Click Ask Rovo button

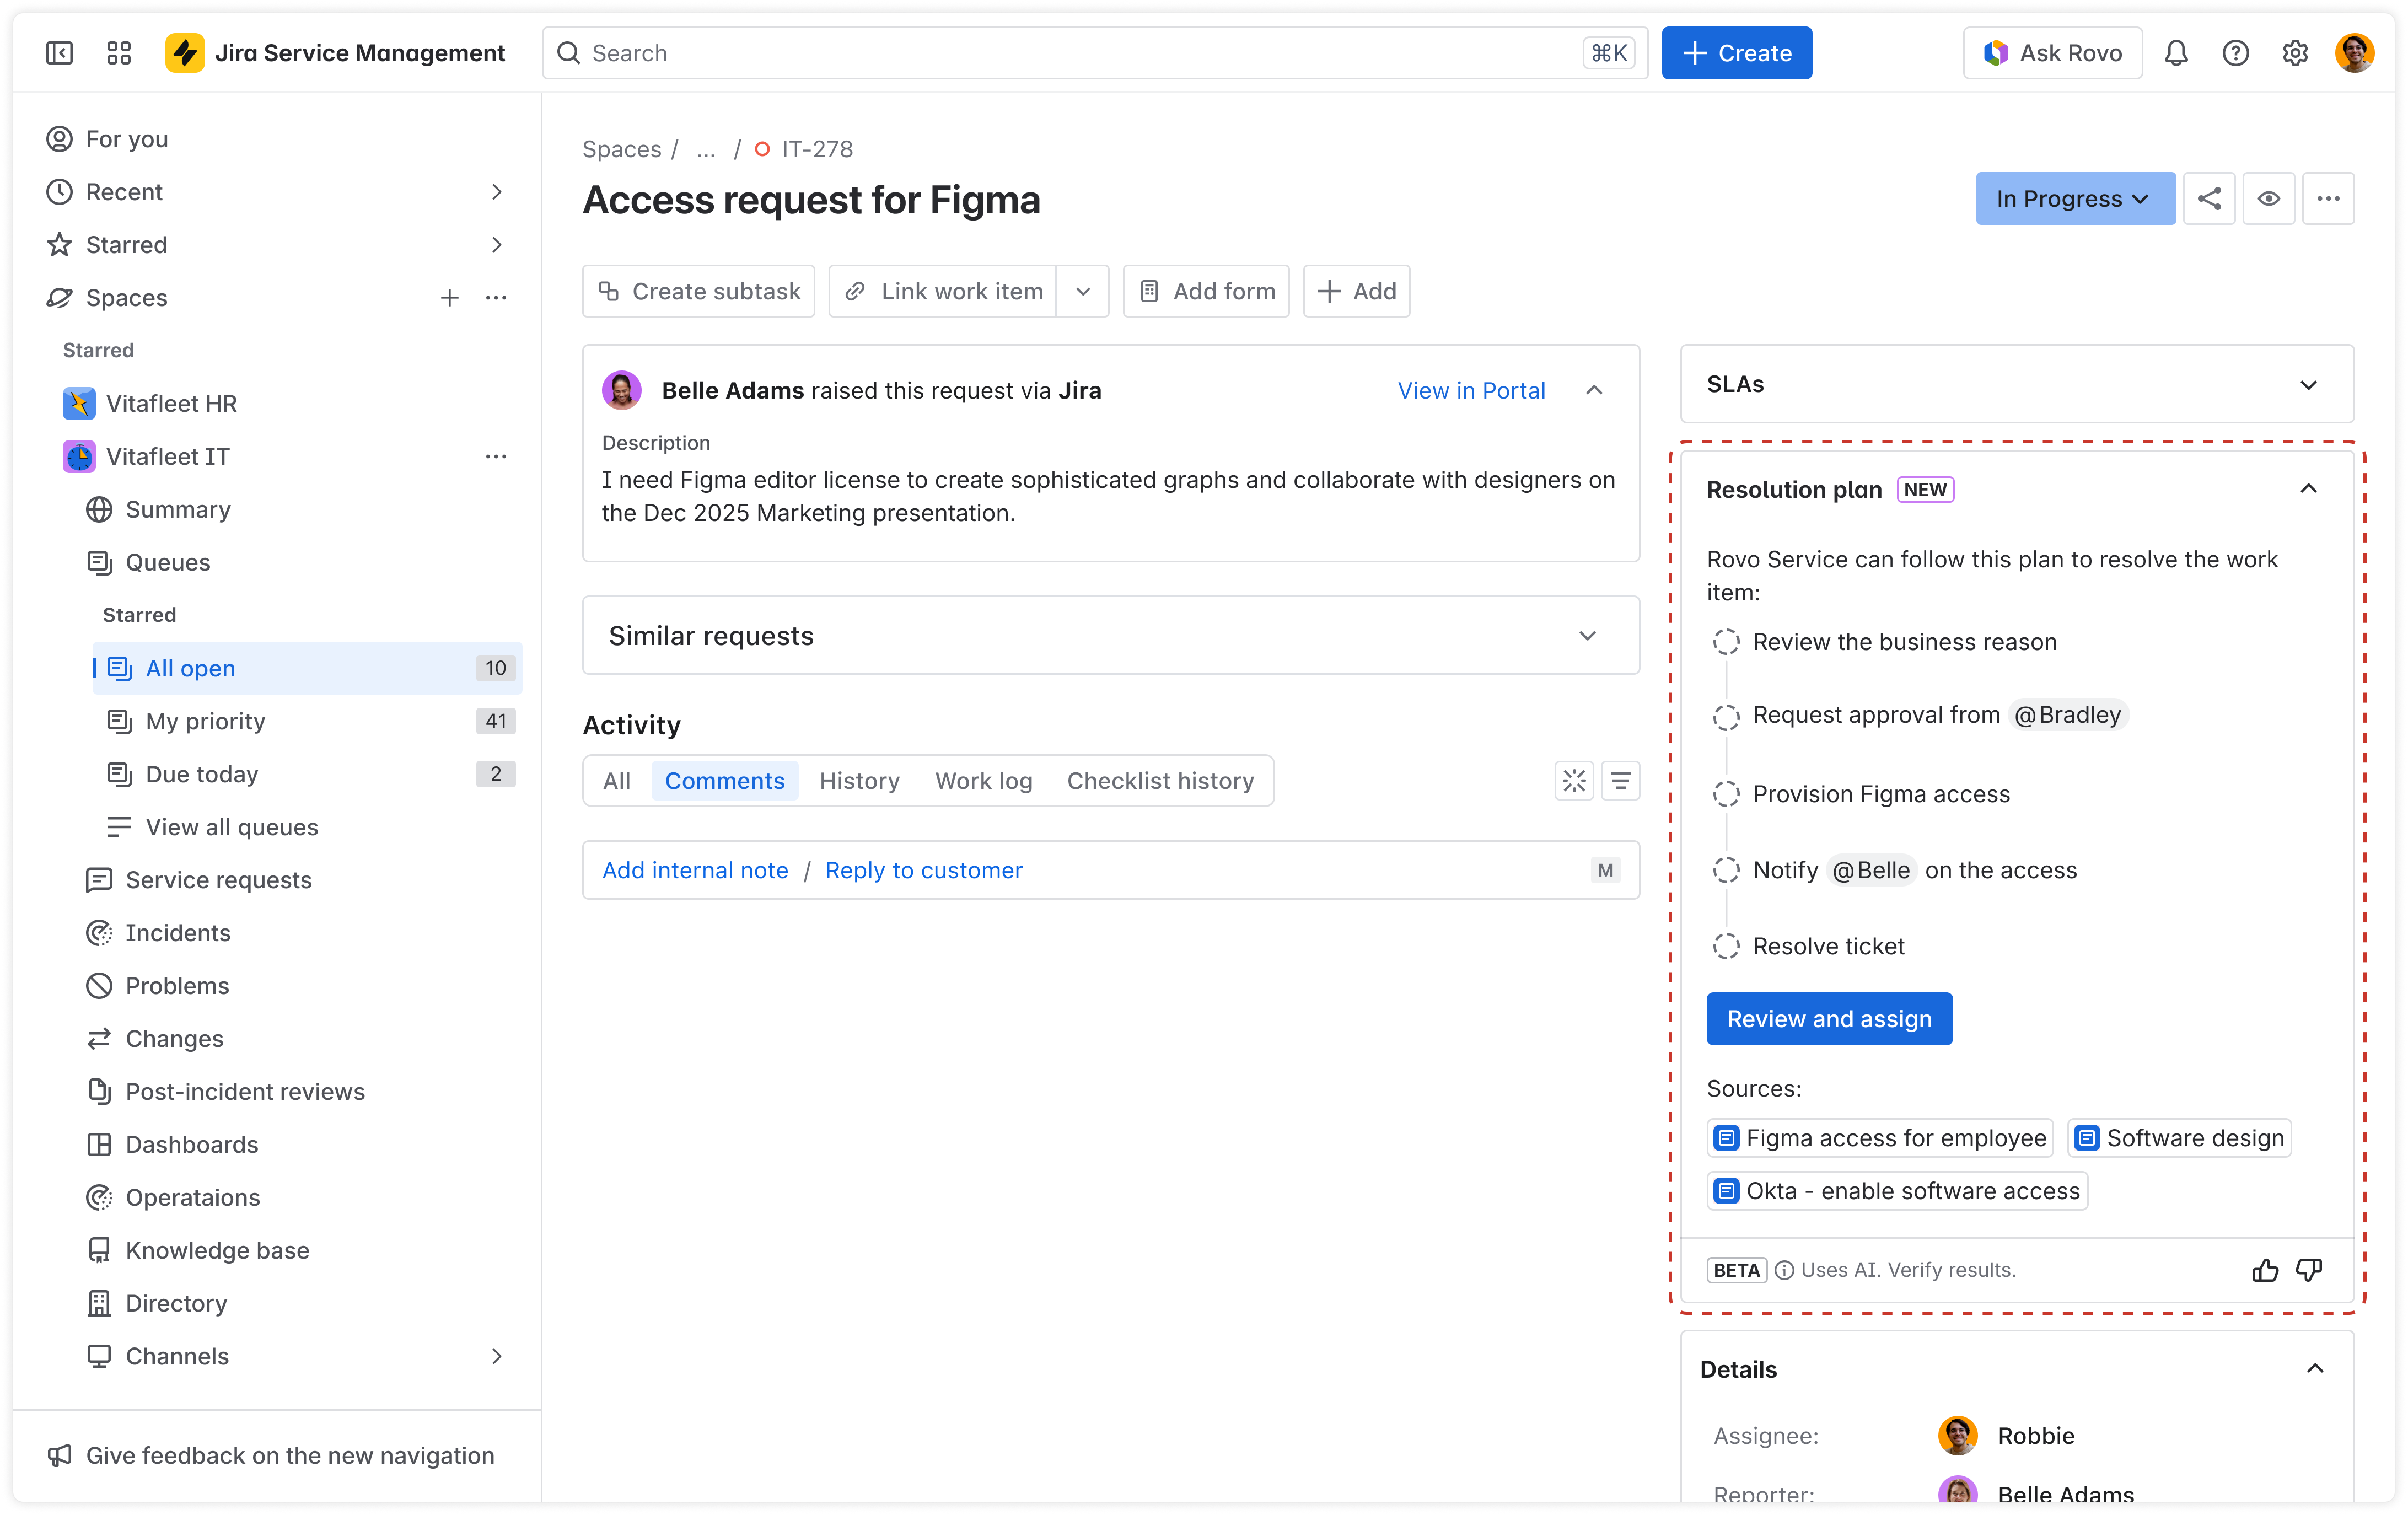(2052, 53)
